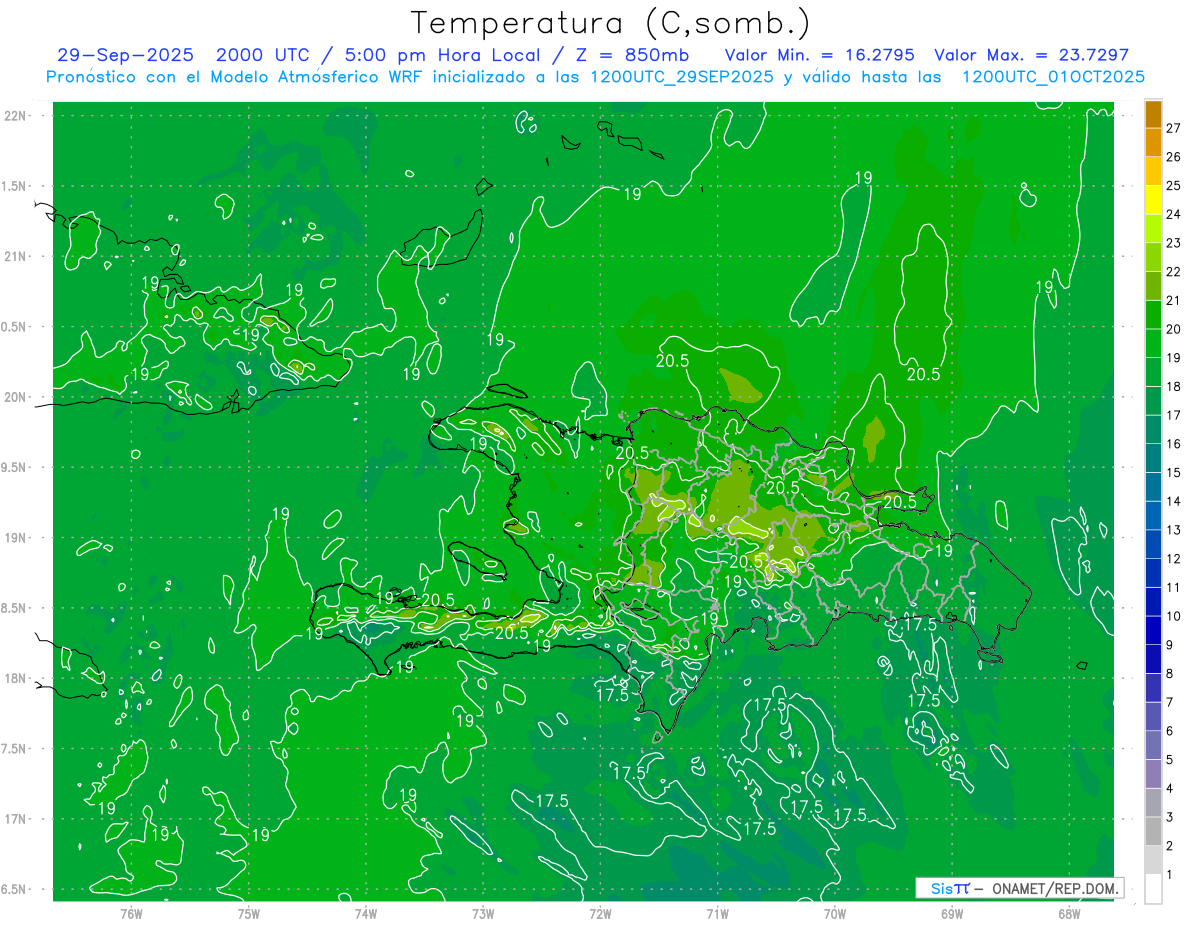The image size is (1200, 927).
Task: Click the "1" label on the color legend
Action: coord(1170,875)
